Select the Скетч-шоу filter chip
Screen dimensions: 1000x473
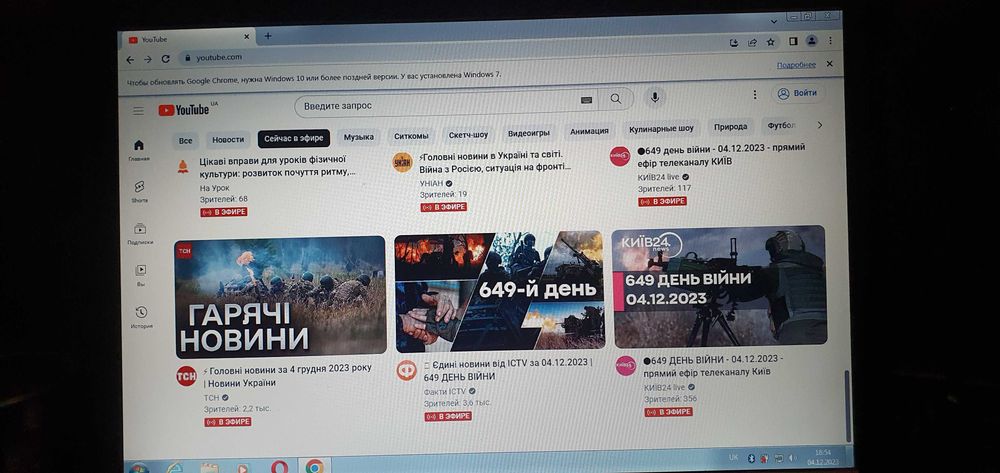pyautogui.click(x=468, y=135)
